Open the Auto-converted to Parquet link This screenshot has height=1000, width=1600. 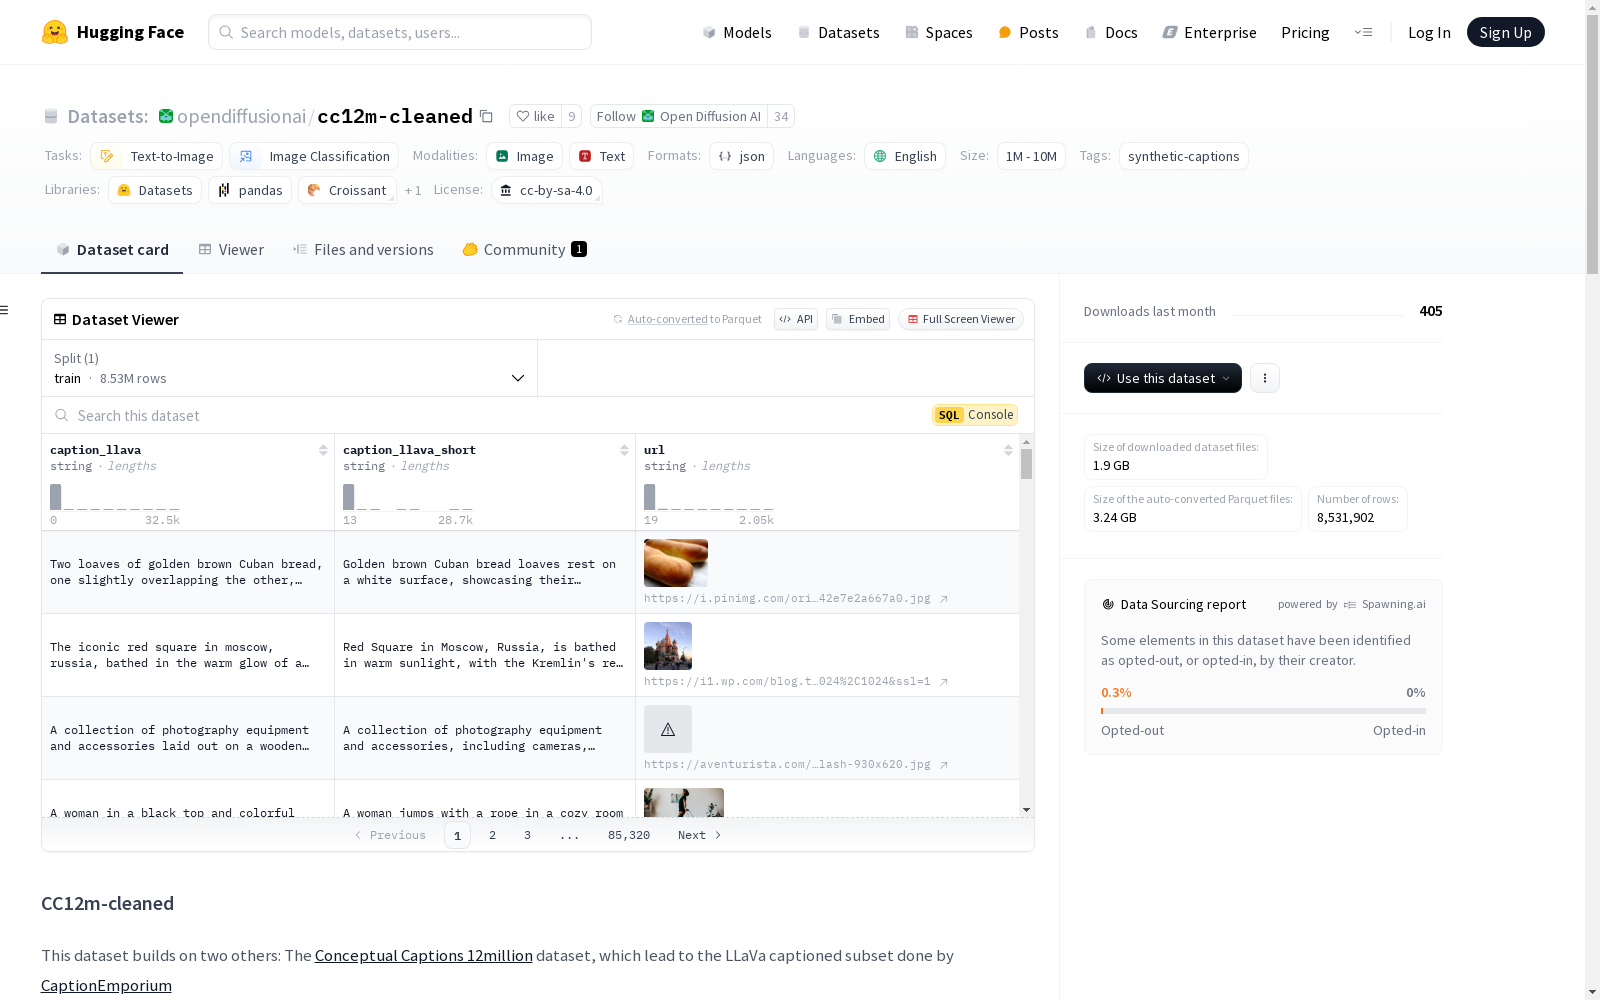(667, 319)
